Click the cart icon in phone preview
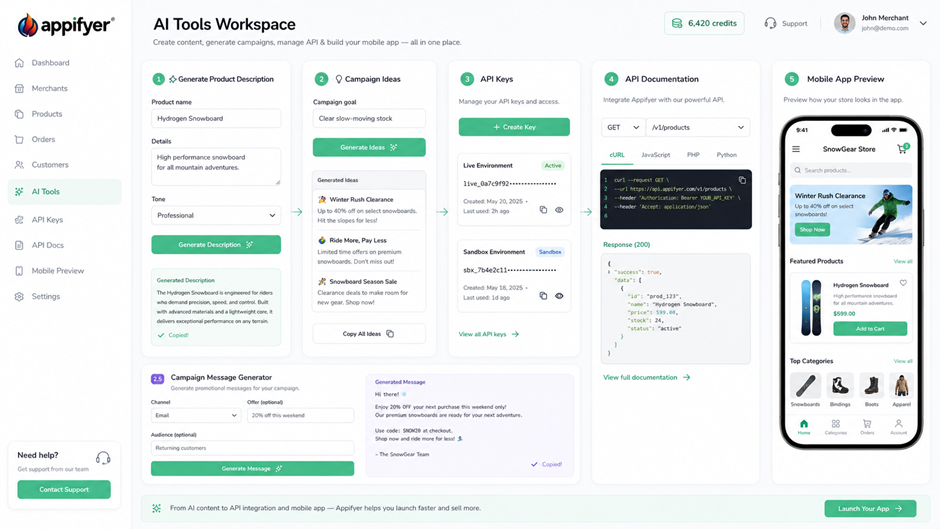940x529 pixels. pyautogui.click(x=902, y=149)
